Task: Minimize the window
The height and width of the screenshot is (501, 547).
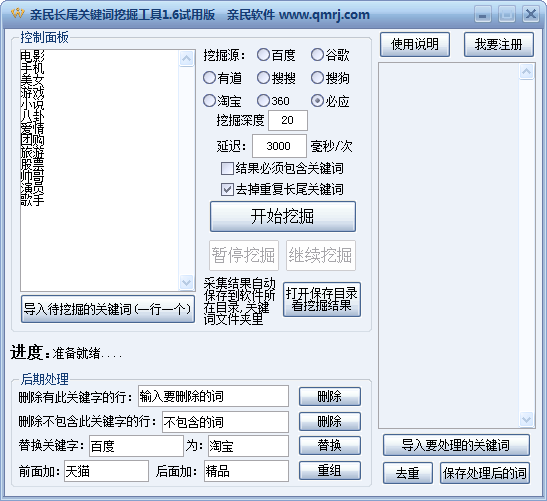Action: (483, 15)
